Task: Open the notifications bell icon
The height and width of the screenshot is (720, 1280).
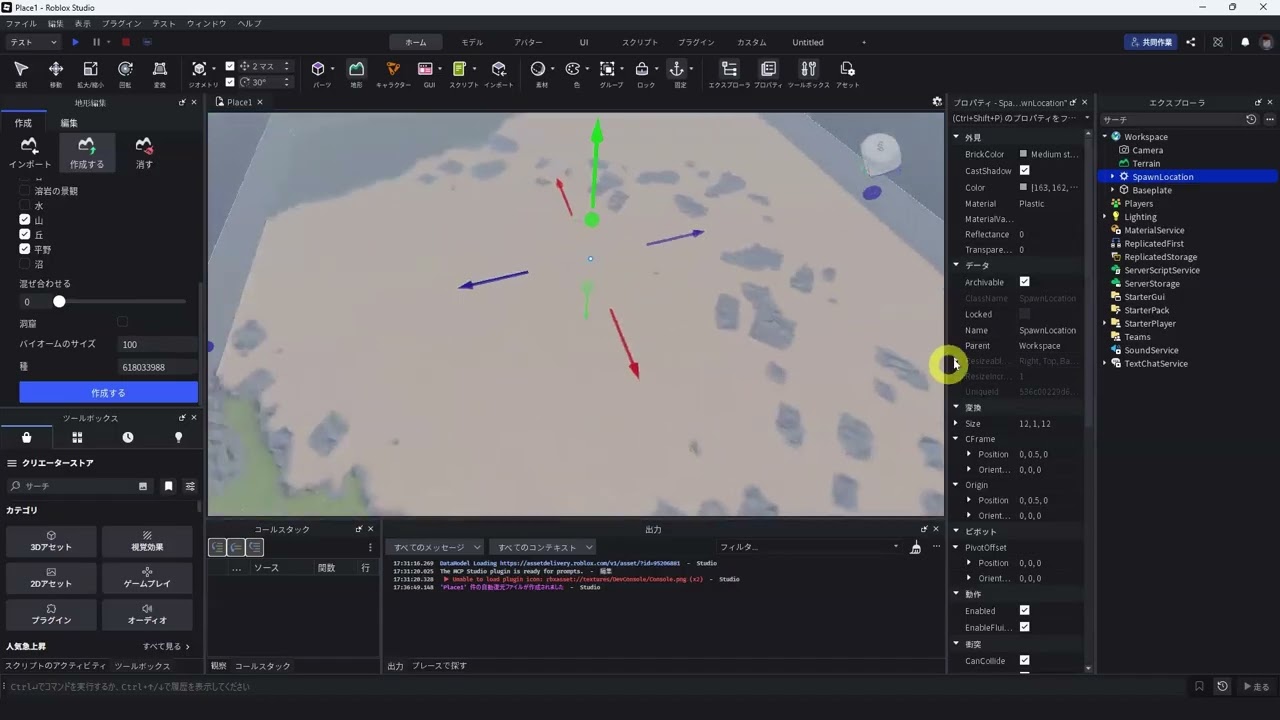Action: point(1245,42)
